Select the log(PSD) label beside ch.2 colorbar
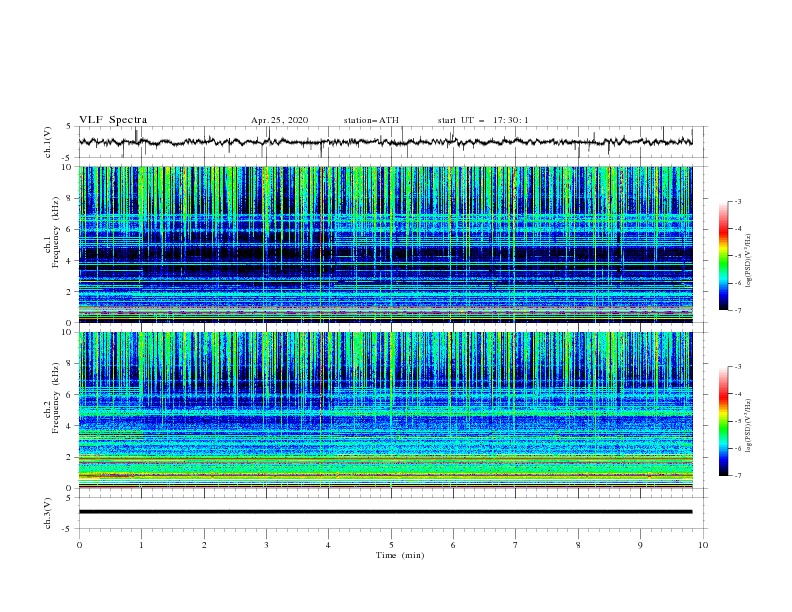Viewport: 792px width, 612px height. point(749,426)
